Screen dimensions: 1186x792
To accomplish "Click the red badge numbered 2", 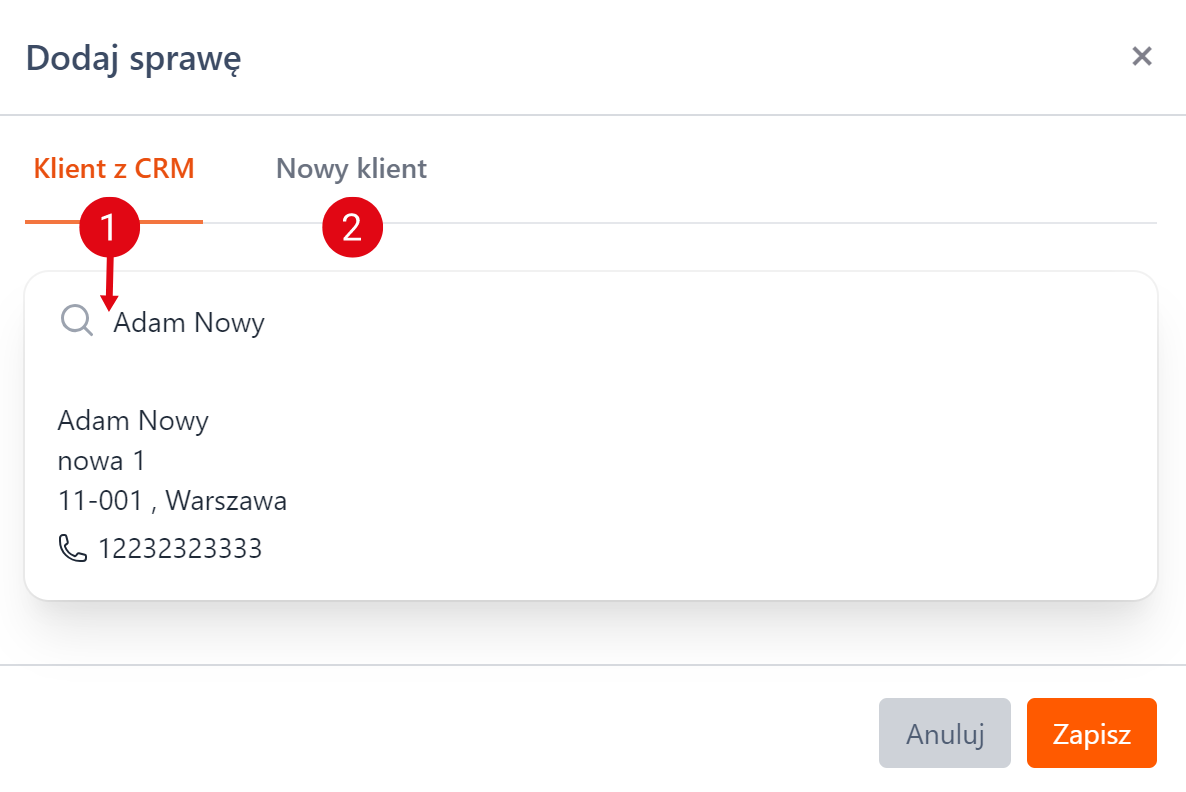I will (x=352, y=227).
